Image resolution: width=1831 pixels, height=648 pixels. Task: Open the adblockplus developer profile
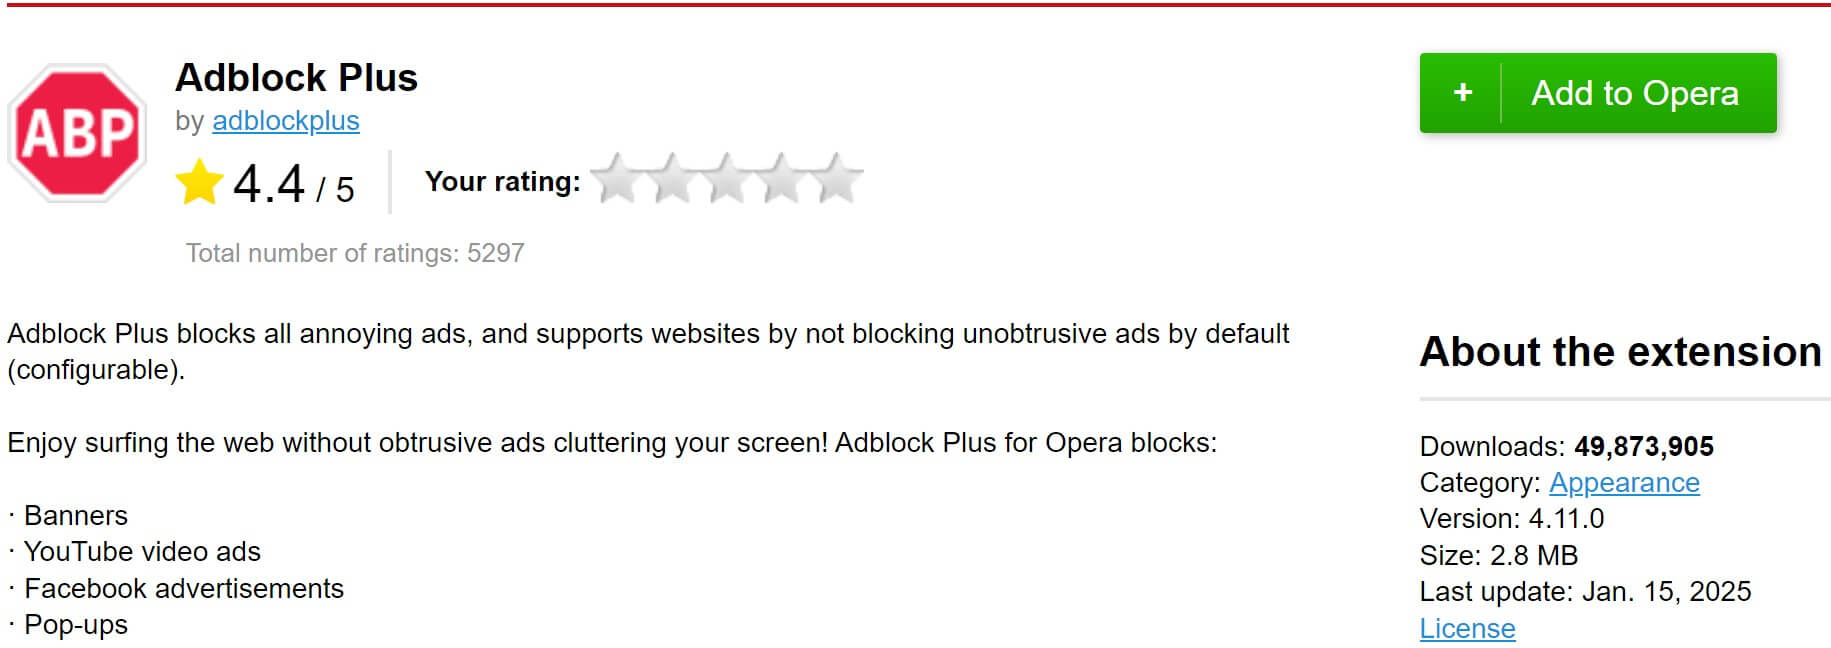pos(286,121)
